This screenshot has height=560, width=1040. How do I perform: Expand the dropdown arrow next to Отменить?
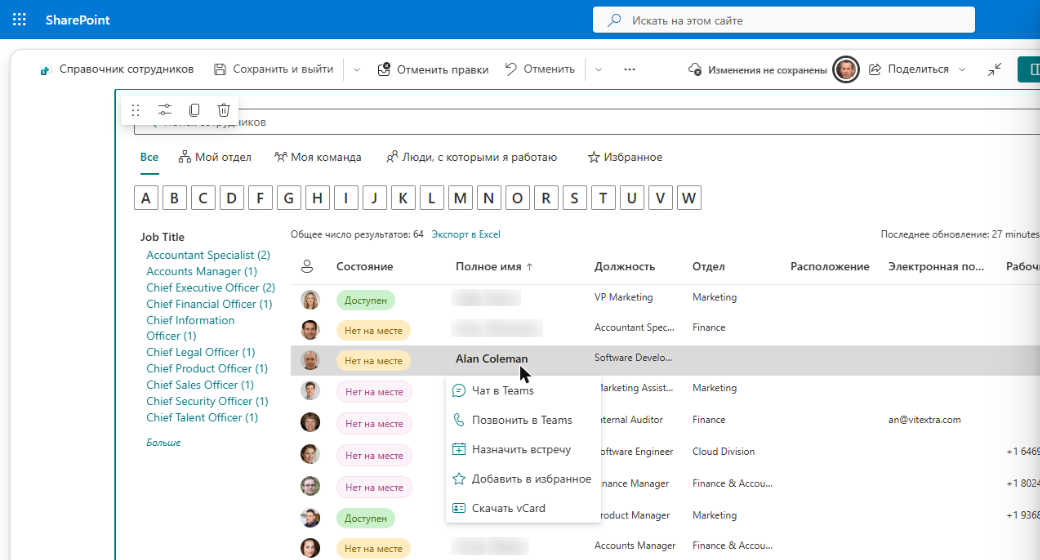[598, 70]
